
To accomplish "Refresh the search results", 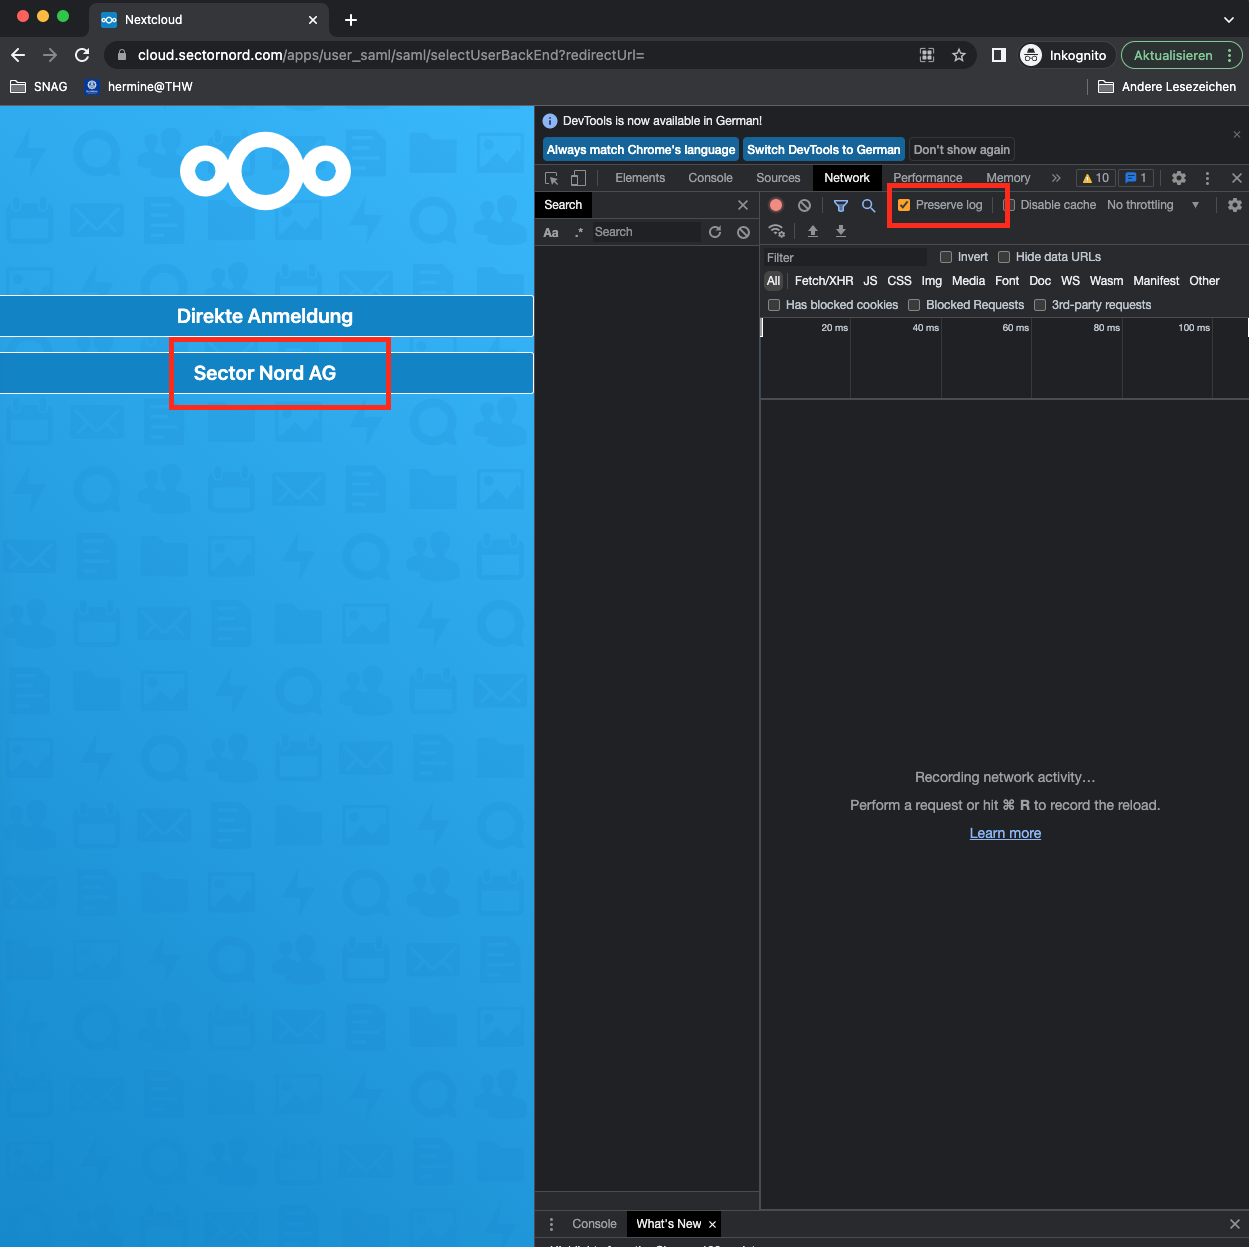I will pyautogui.click(x=715, y=232).
